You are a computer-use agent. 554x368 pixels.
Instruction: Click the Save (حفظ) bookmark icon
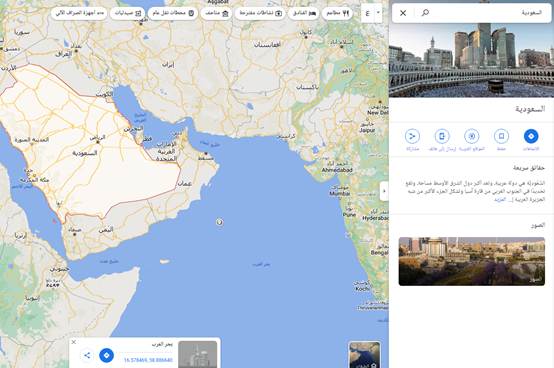(501, 136)
